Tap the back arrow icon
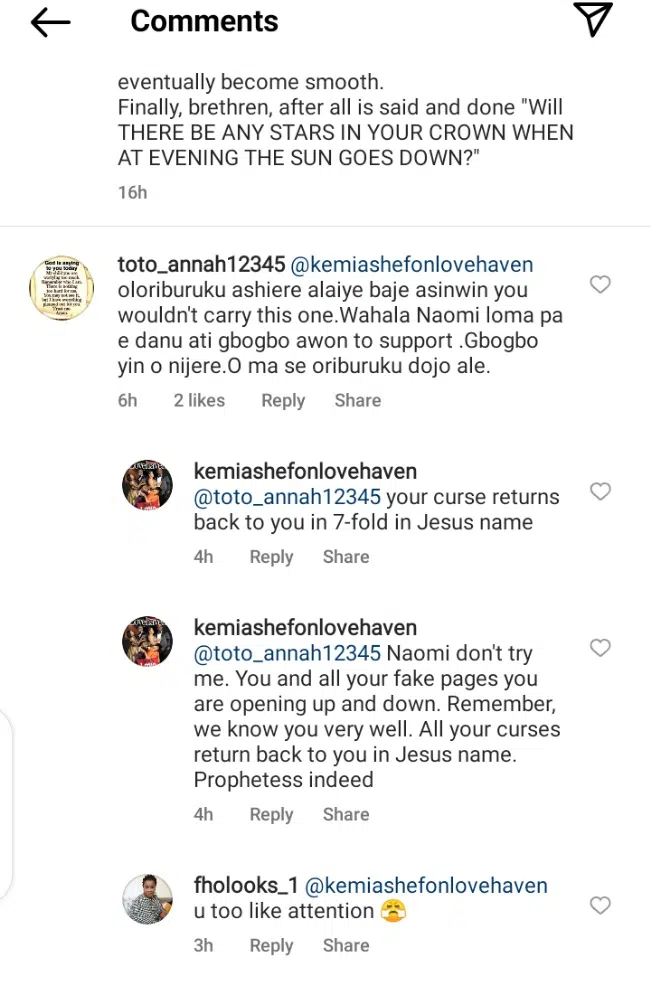This screenshot has height=987, width=651. [x=51, y=22]
